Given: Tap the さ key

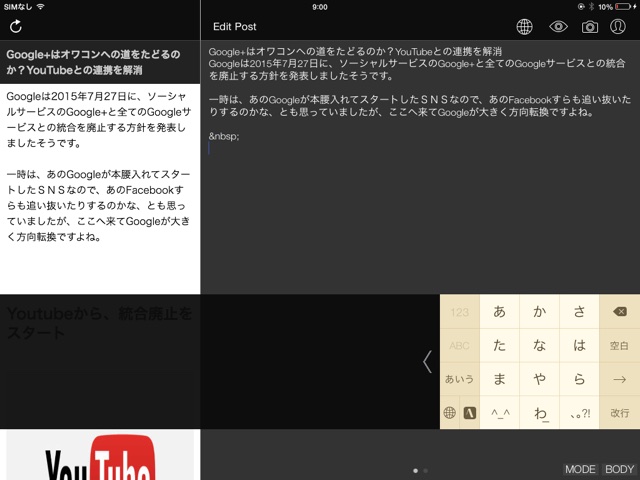Looking at the screenshot, I should (579, 311).
